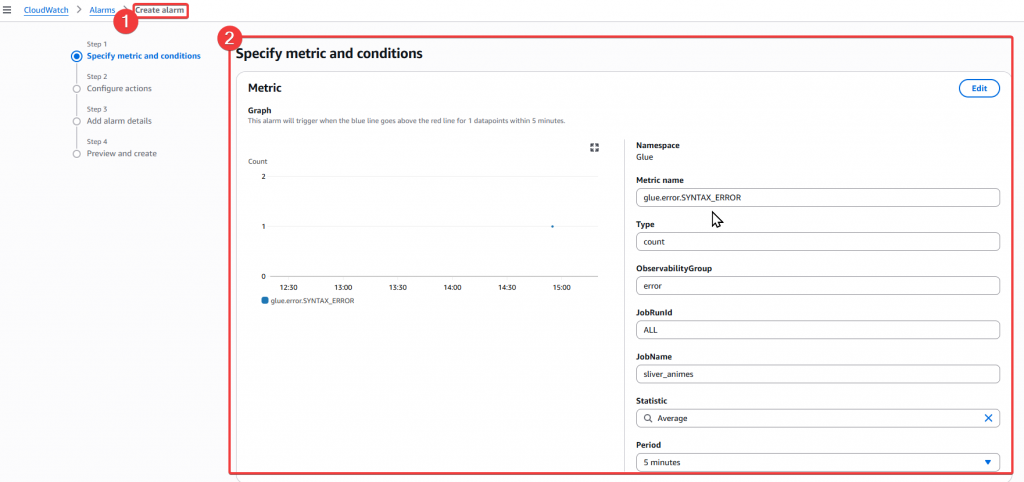This screenshot has height=482, width=1024.
Task: Expand the graph to full screen
Action: tap(594, 147)
